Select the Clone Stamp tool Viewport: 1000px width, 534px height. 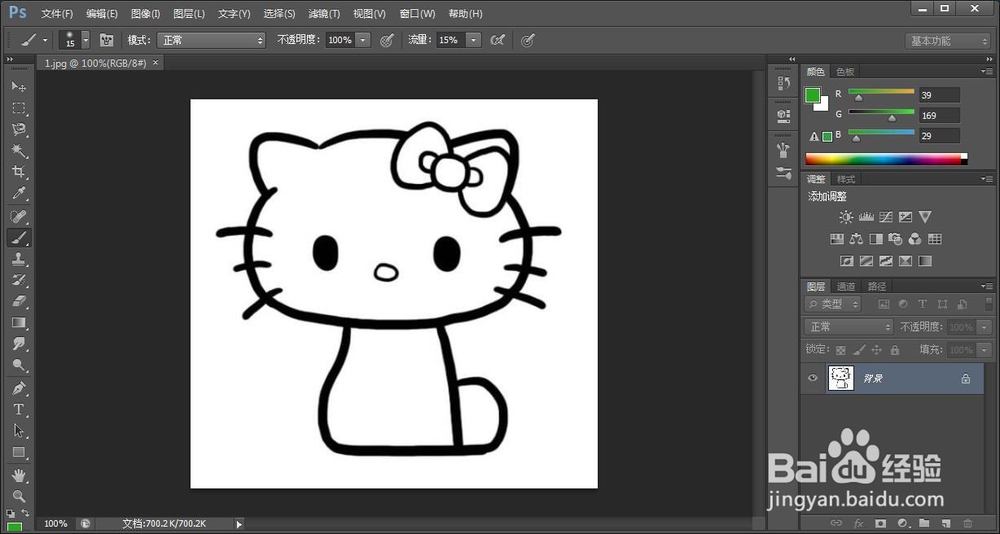(18, 259)
